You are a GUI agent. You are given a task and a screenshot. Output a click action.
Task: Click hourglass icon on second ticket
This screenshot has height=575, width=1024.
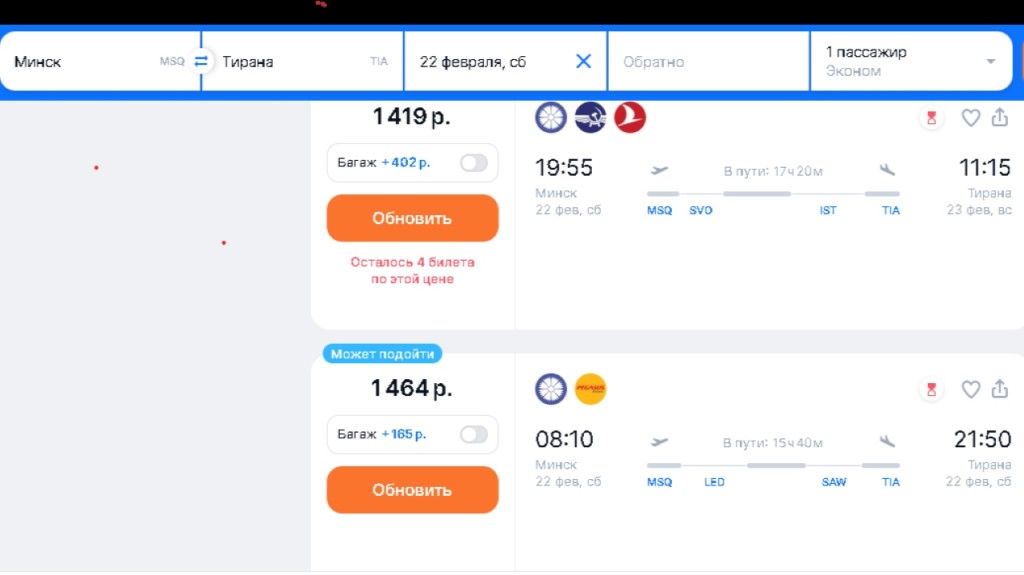coord(931,389)
